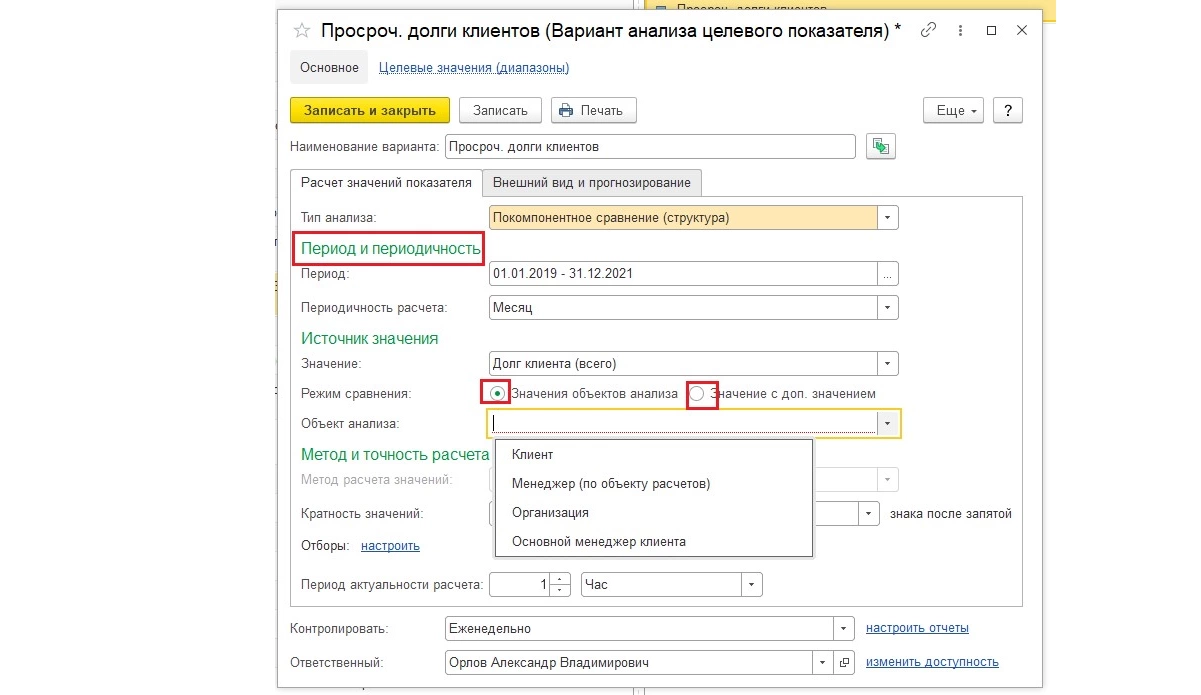Choose Организация from the dropdown list

(550, 513)
